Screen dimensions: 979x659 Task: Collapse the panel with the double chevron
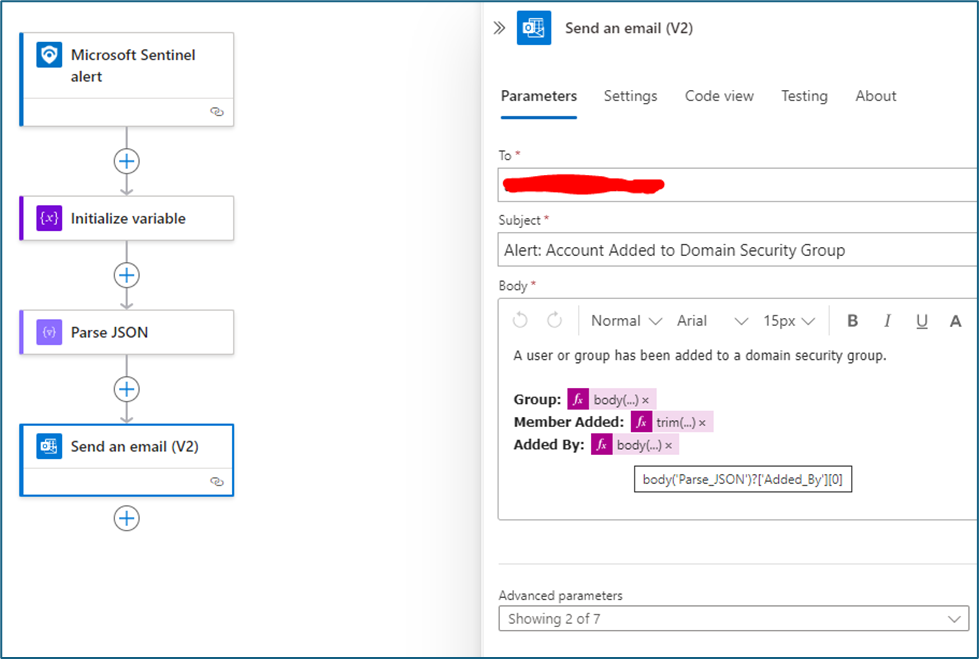(499, 29)
